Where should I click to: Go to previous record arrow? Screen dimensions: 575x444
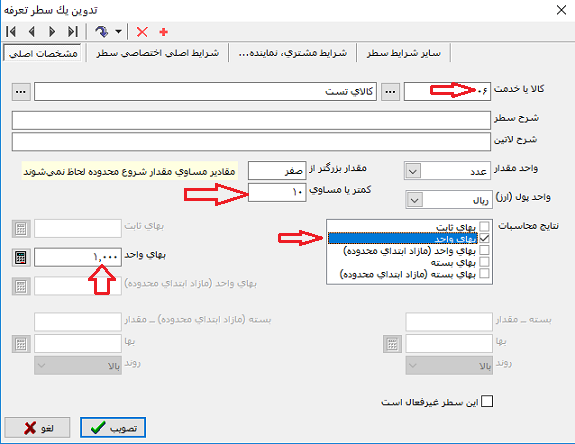pyautogui.click(x=32, y=32)
